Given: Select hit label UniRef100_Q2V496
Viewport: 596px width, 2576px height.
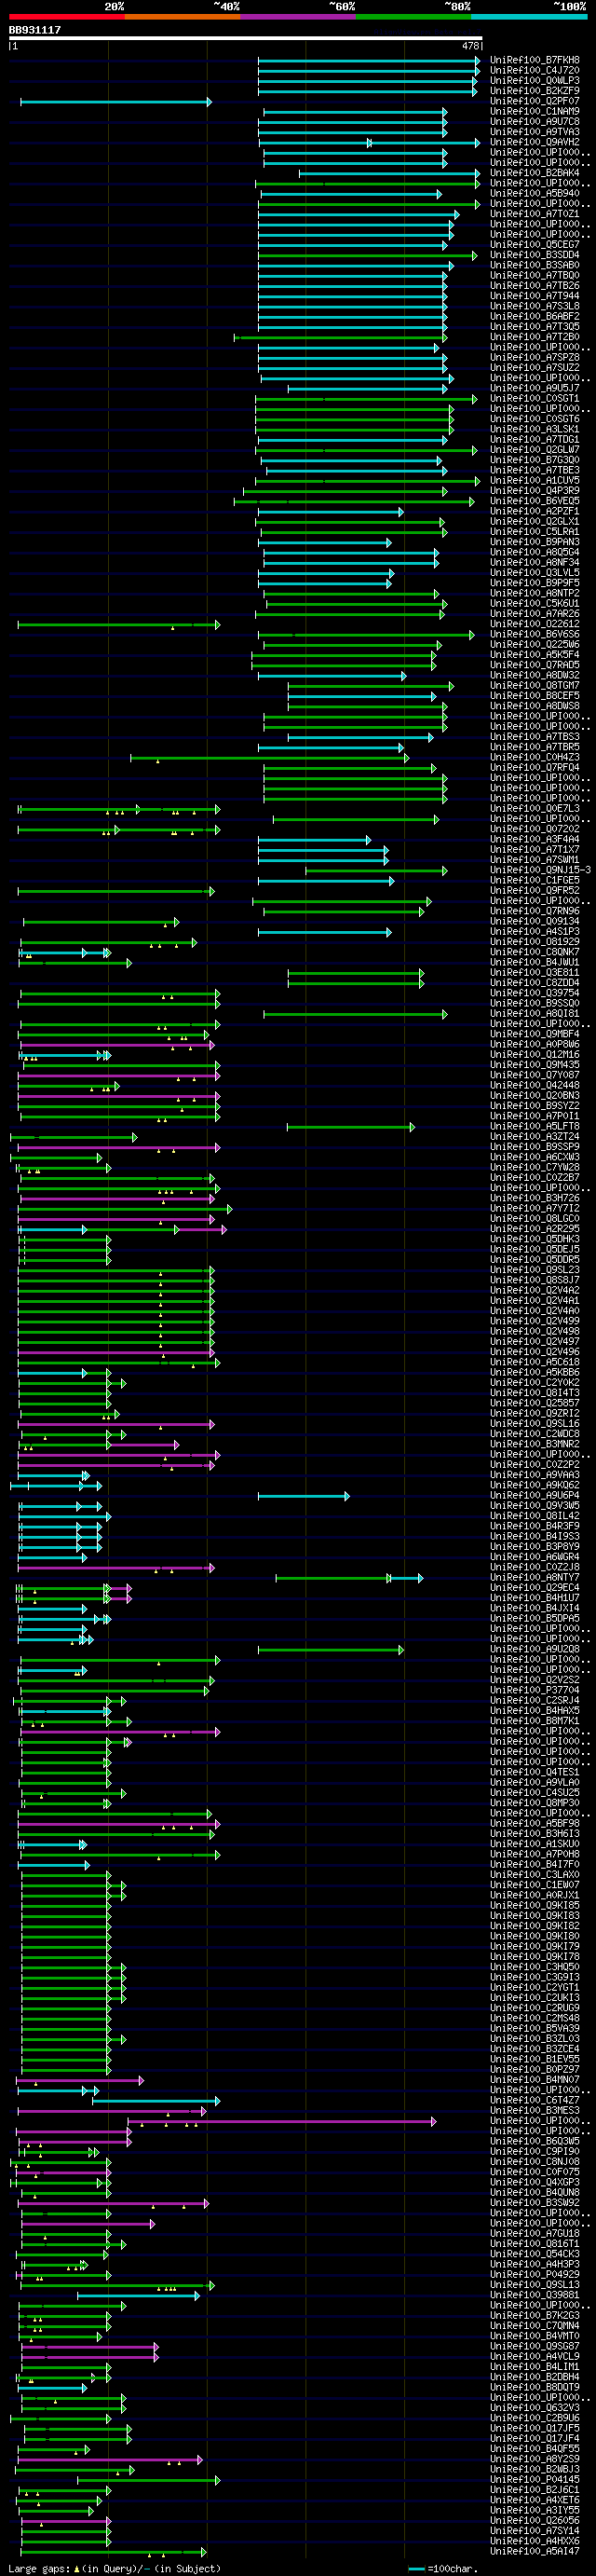Looking at the screenshot, I should (534, 1351).
